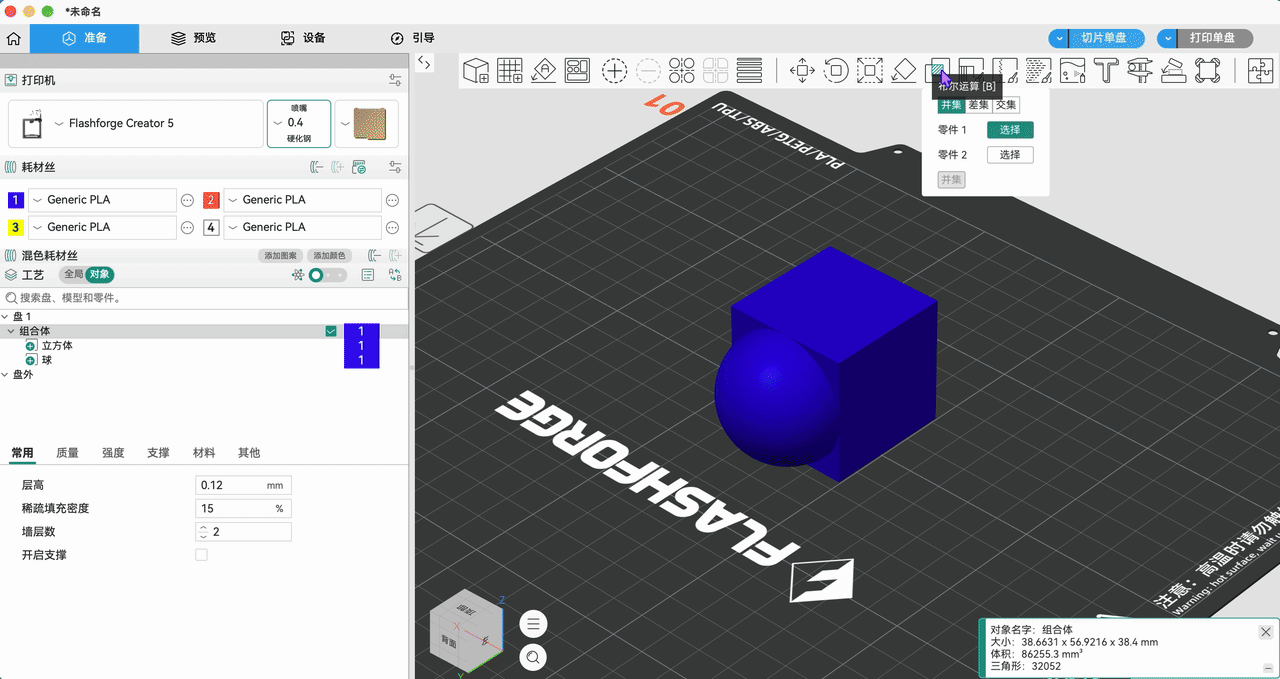Click the Add plate grid icon
This screenshot has width=1280, height=679.
coord(510,70)
